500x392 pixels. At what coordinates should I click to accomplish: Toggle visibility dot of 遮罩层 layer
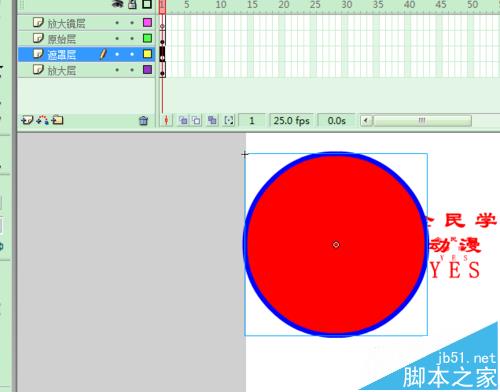coord(117,54)
